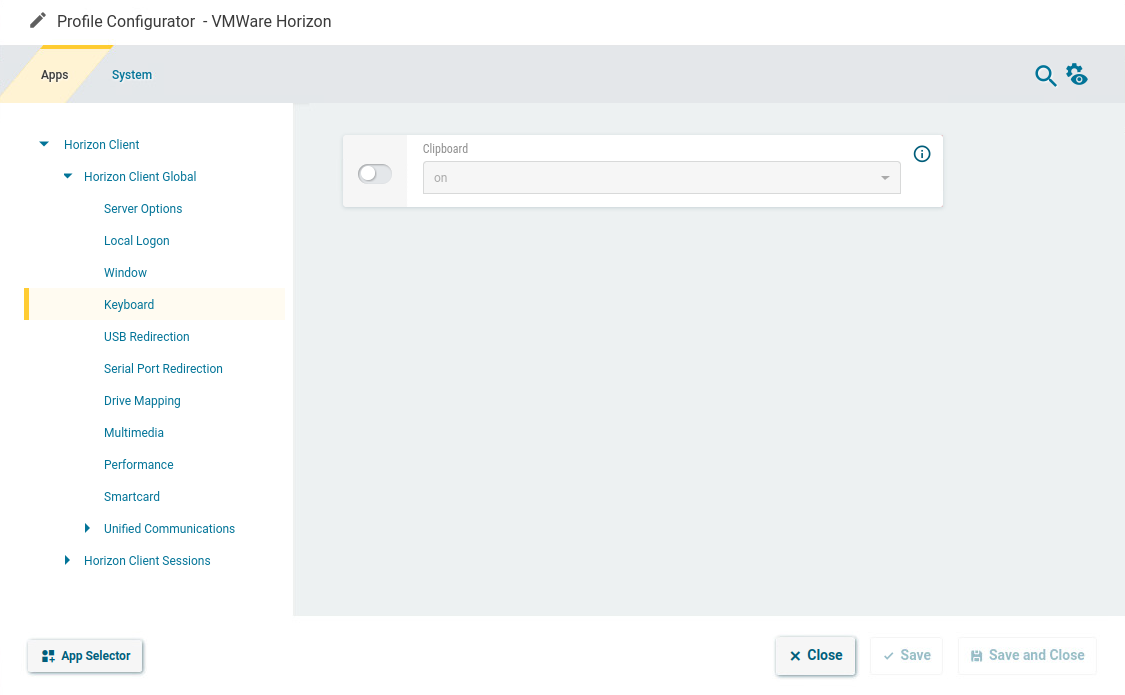Click the Close button
The width and height of the screenshot is (1125, 695).
(815, 655)
